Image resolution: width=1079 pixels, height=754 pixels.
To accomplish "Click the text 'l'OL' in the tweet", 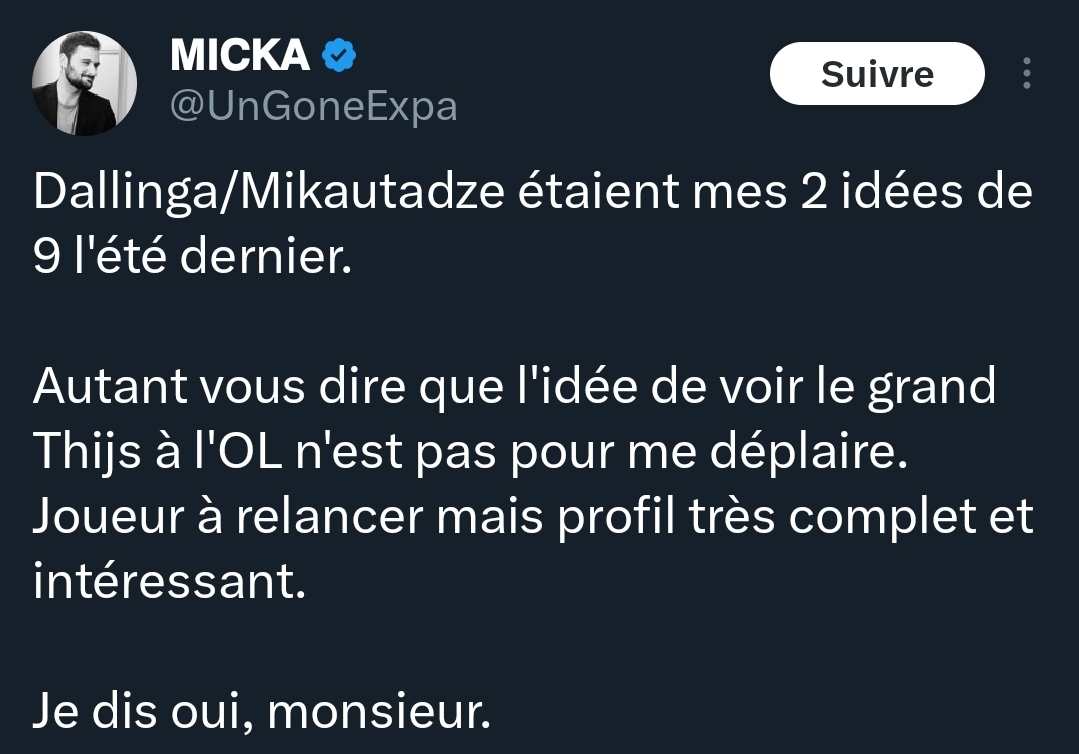I will (x=239, y=452).
